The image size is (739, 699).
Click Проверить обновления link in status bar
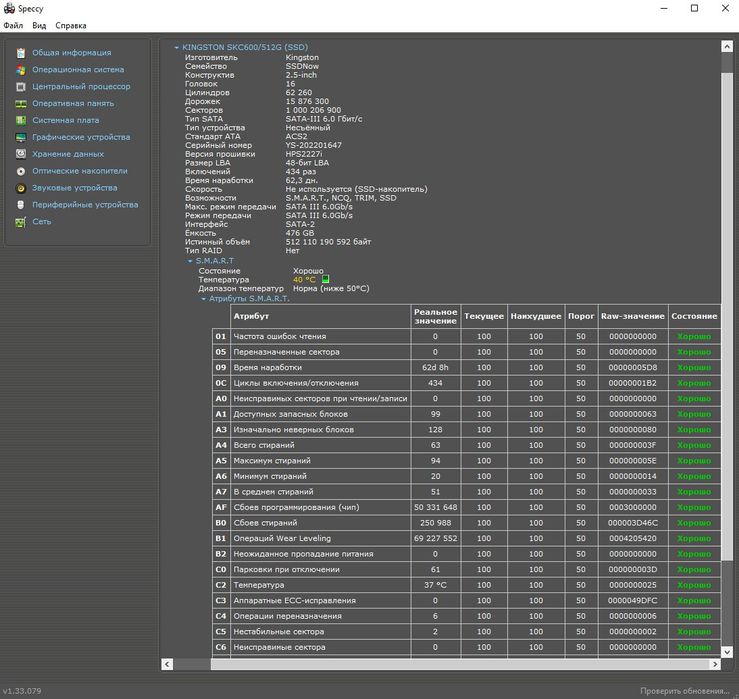click(x=684, y=691)
